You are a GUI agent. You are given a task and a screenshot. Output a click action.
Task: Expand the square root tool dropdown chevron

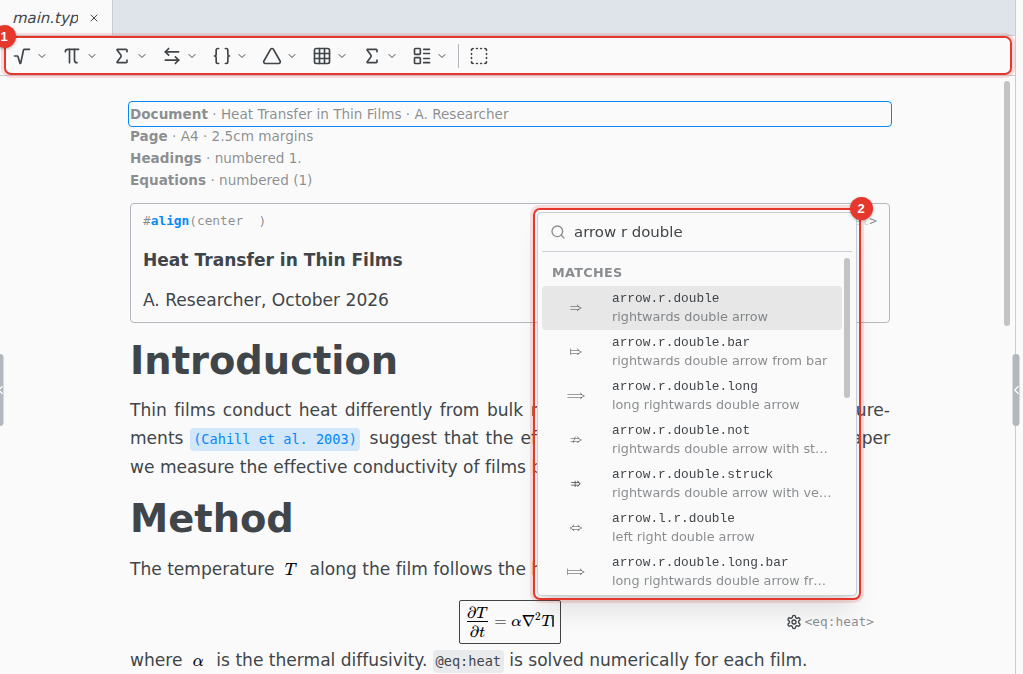coord(42,56)
